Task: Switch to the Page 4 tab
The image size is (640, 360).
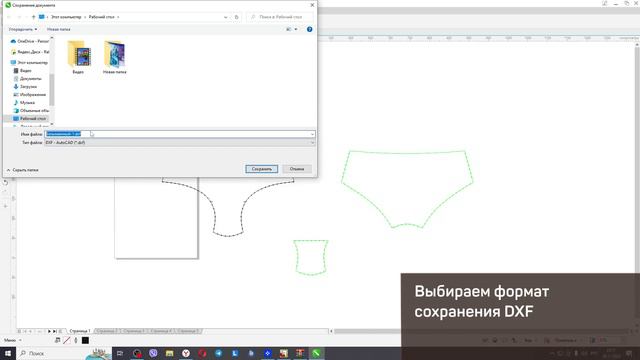Action: 161,331
